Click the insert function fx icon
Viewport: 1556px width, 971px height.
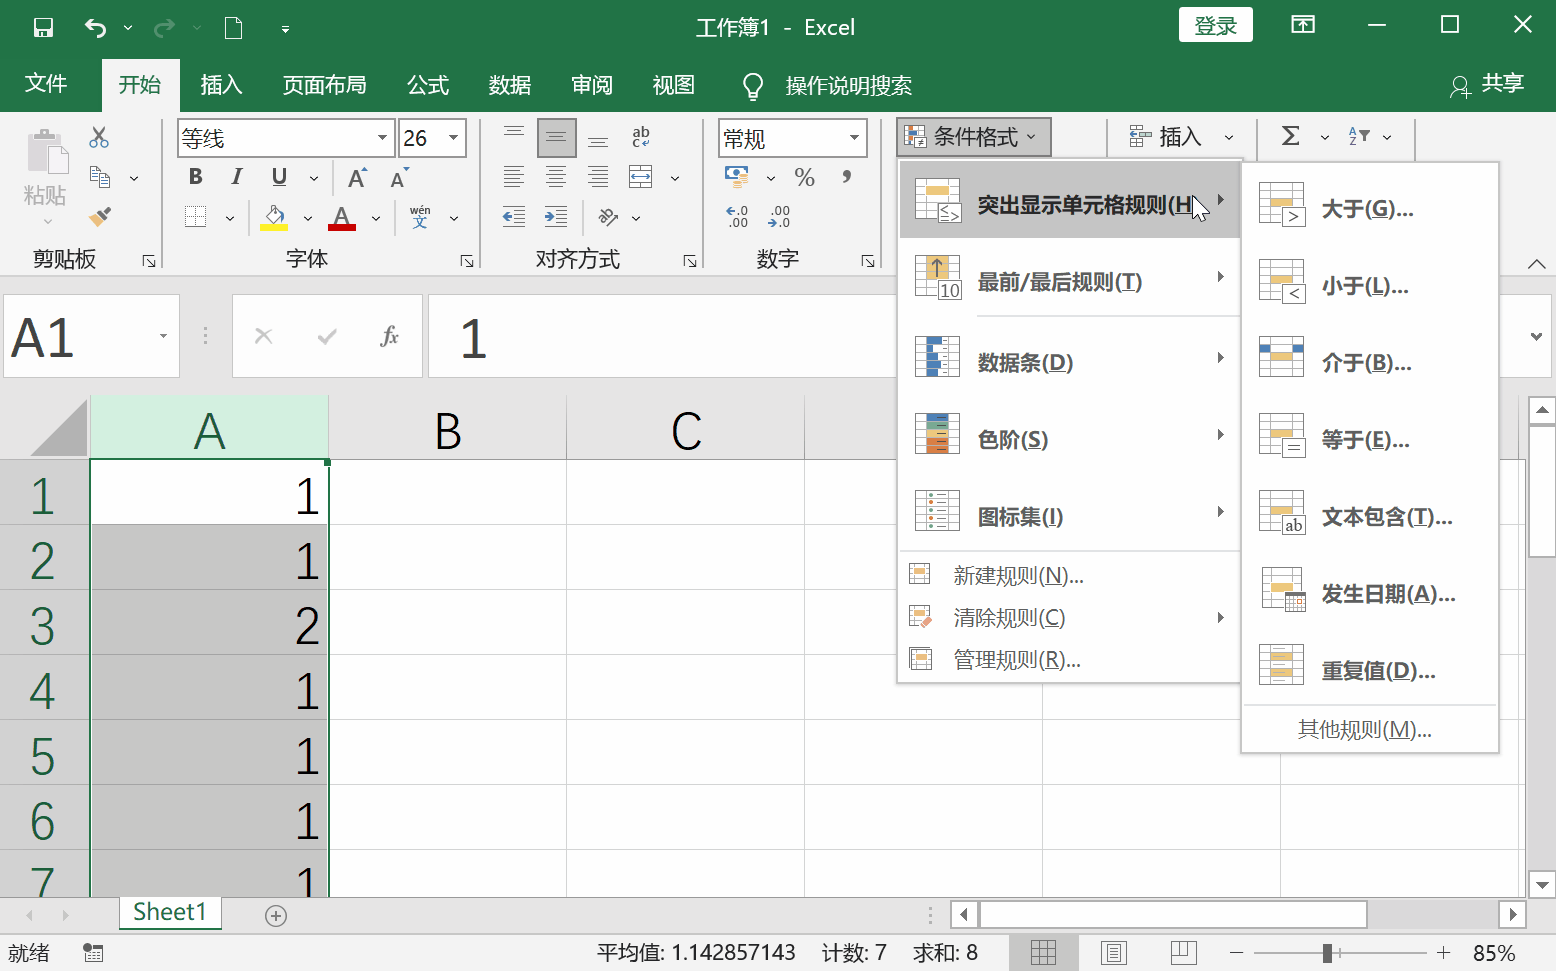pos(389,337)
